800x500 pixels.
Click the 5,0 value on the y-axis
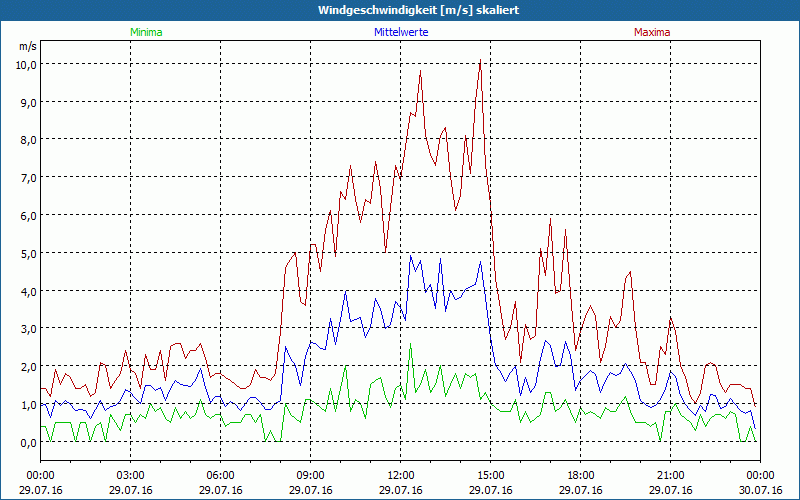[24, 253]
